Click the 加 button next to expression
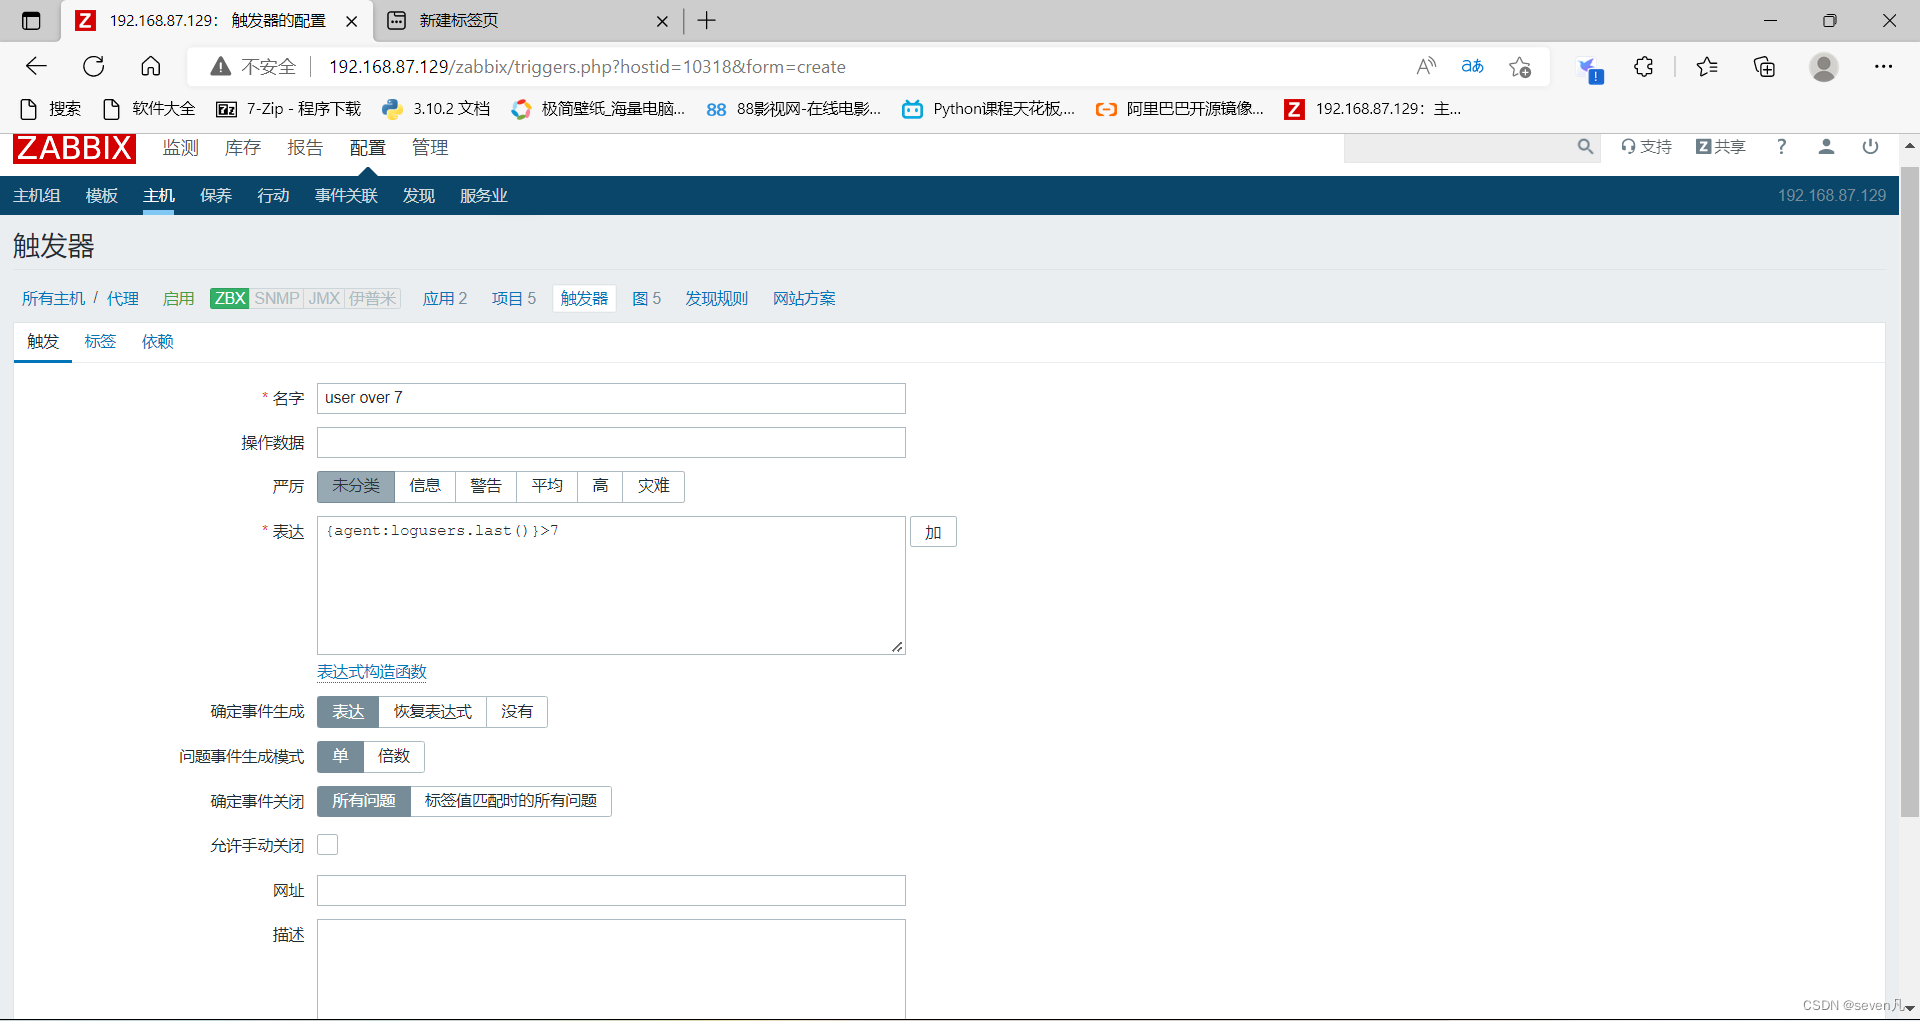 point(933,533)
